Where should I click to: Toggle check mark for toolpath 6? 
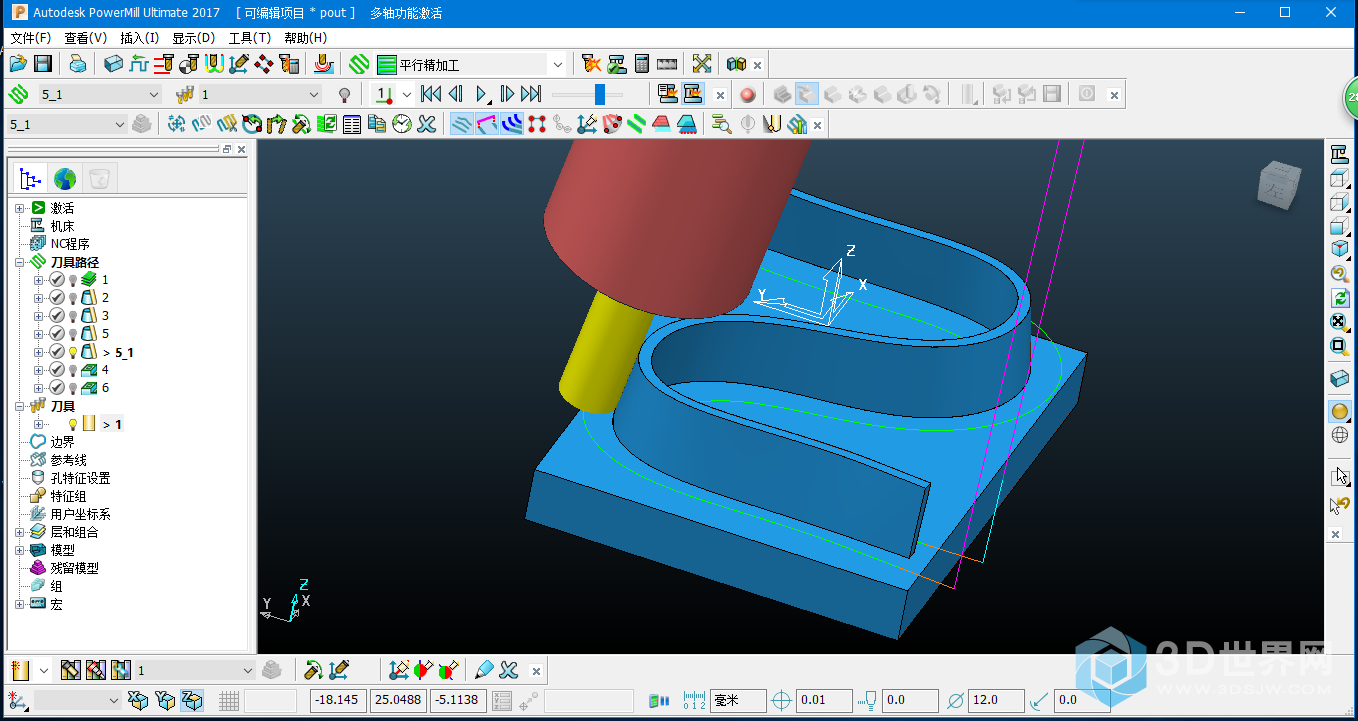point(57,388)
